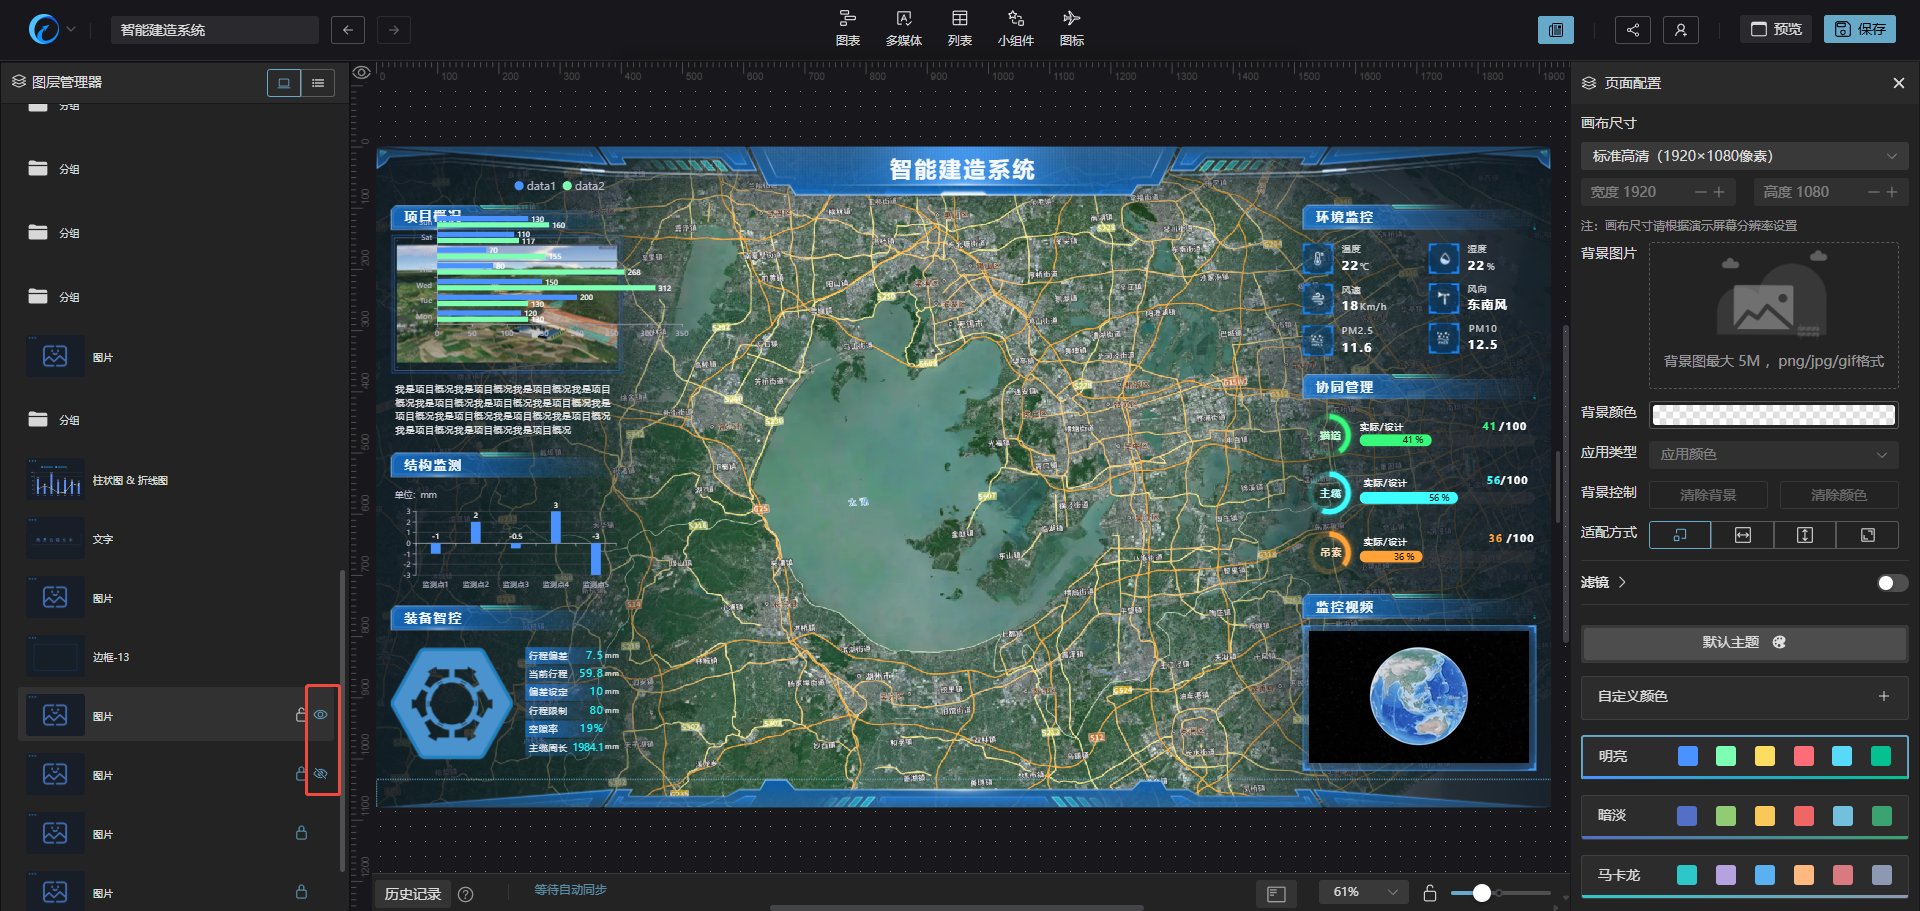Enable the 滤镜 filter switch
The image size is (1920, 911).
(x=1891, y=583)
